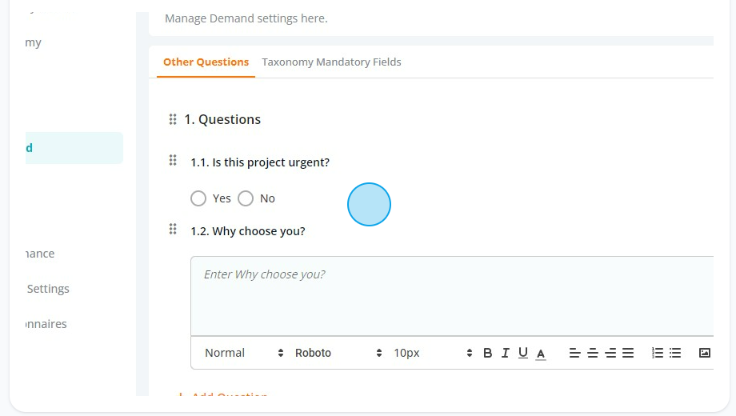Screen dimensions: 736x416
Task: Open the text color picker
Action: (541, 354)
